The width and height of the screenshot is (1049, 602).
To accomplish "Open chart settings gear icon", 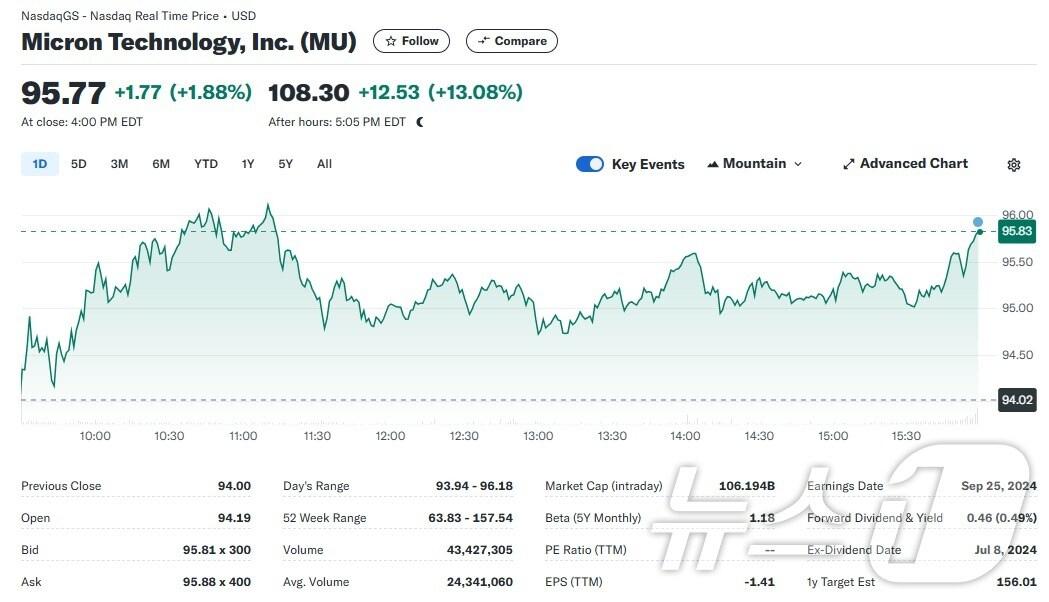I will (1013, 165).
